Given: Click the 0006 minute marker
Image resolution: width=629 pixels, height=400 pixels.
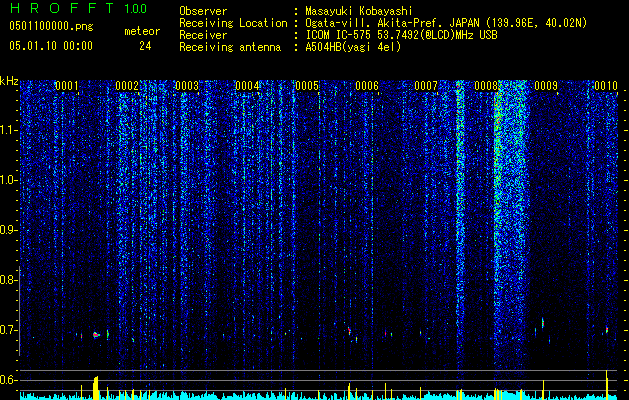Looking at the screenshot, I should click(x=367, y=86).
